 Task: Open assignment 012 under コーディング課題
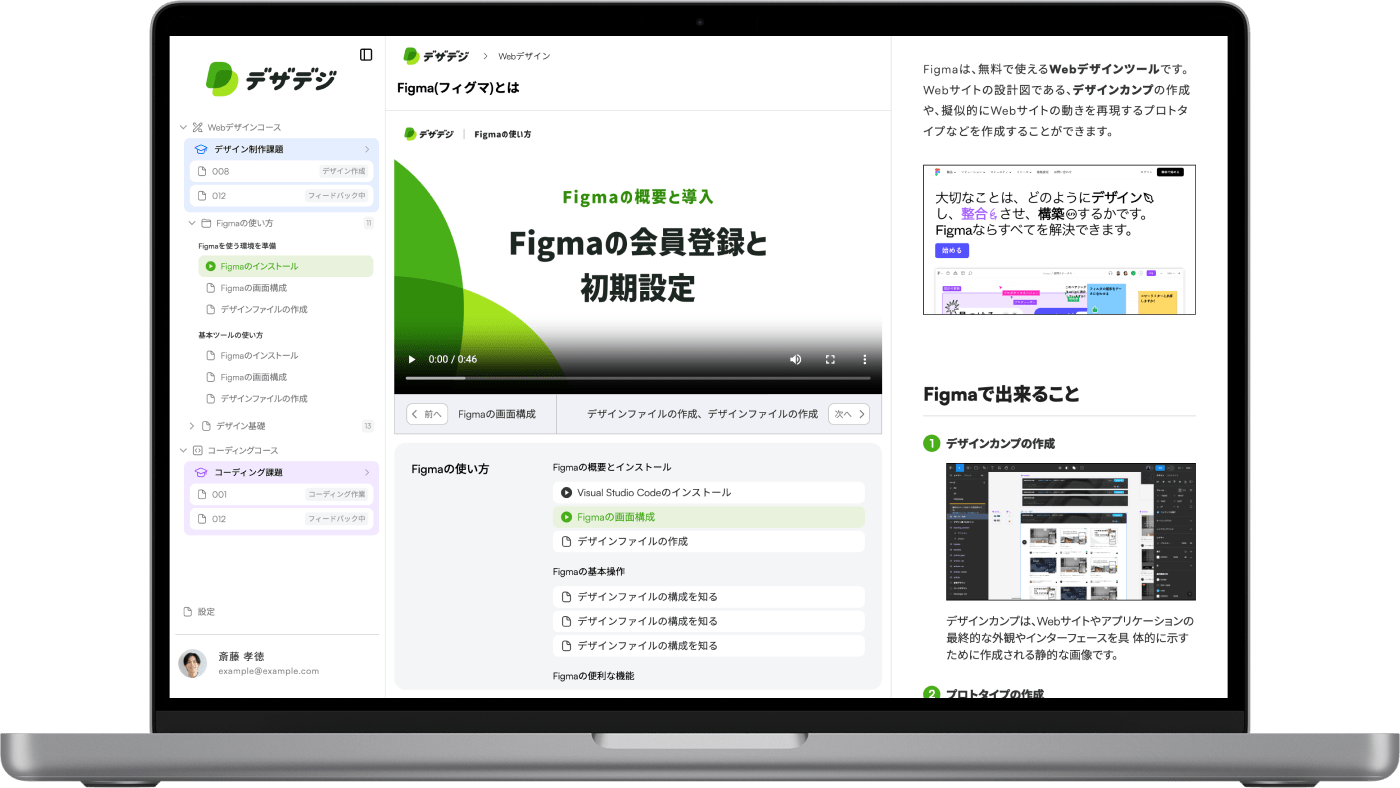(x=282, y=519)
